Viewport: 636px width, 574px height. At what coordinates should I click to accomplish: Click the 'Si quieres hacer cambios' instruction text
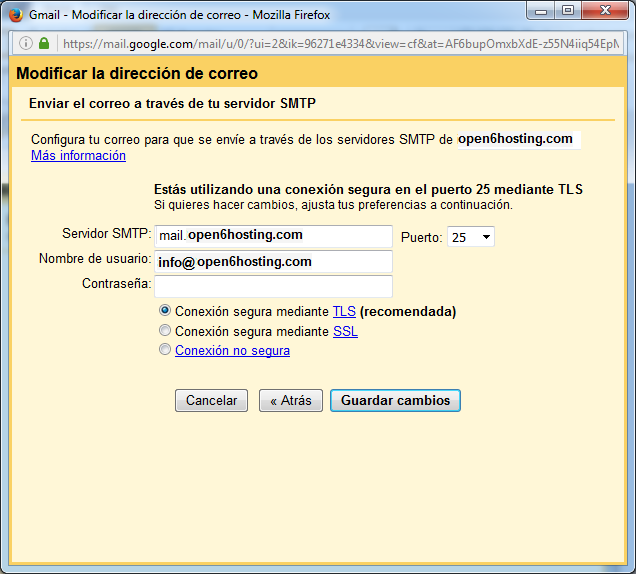coord(333,205)
